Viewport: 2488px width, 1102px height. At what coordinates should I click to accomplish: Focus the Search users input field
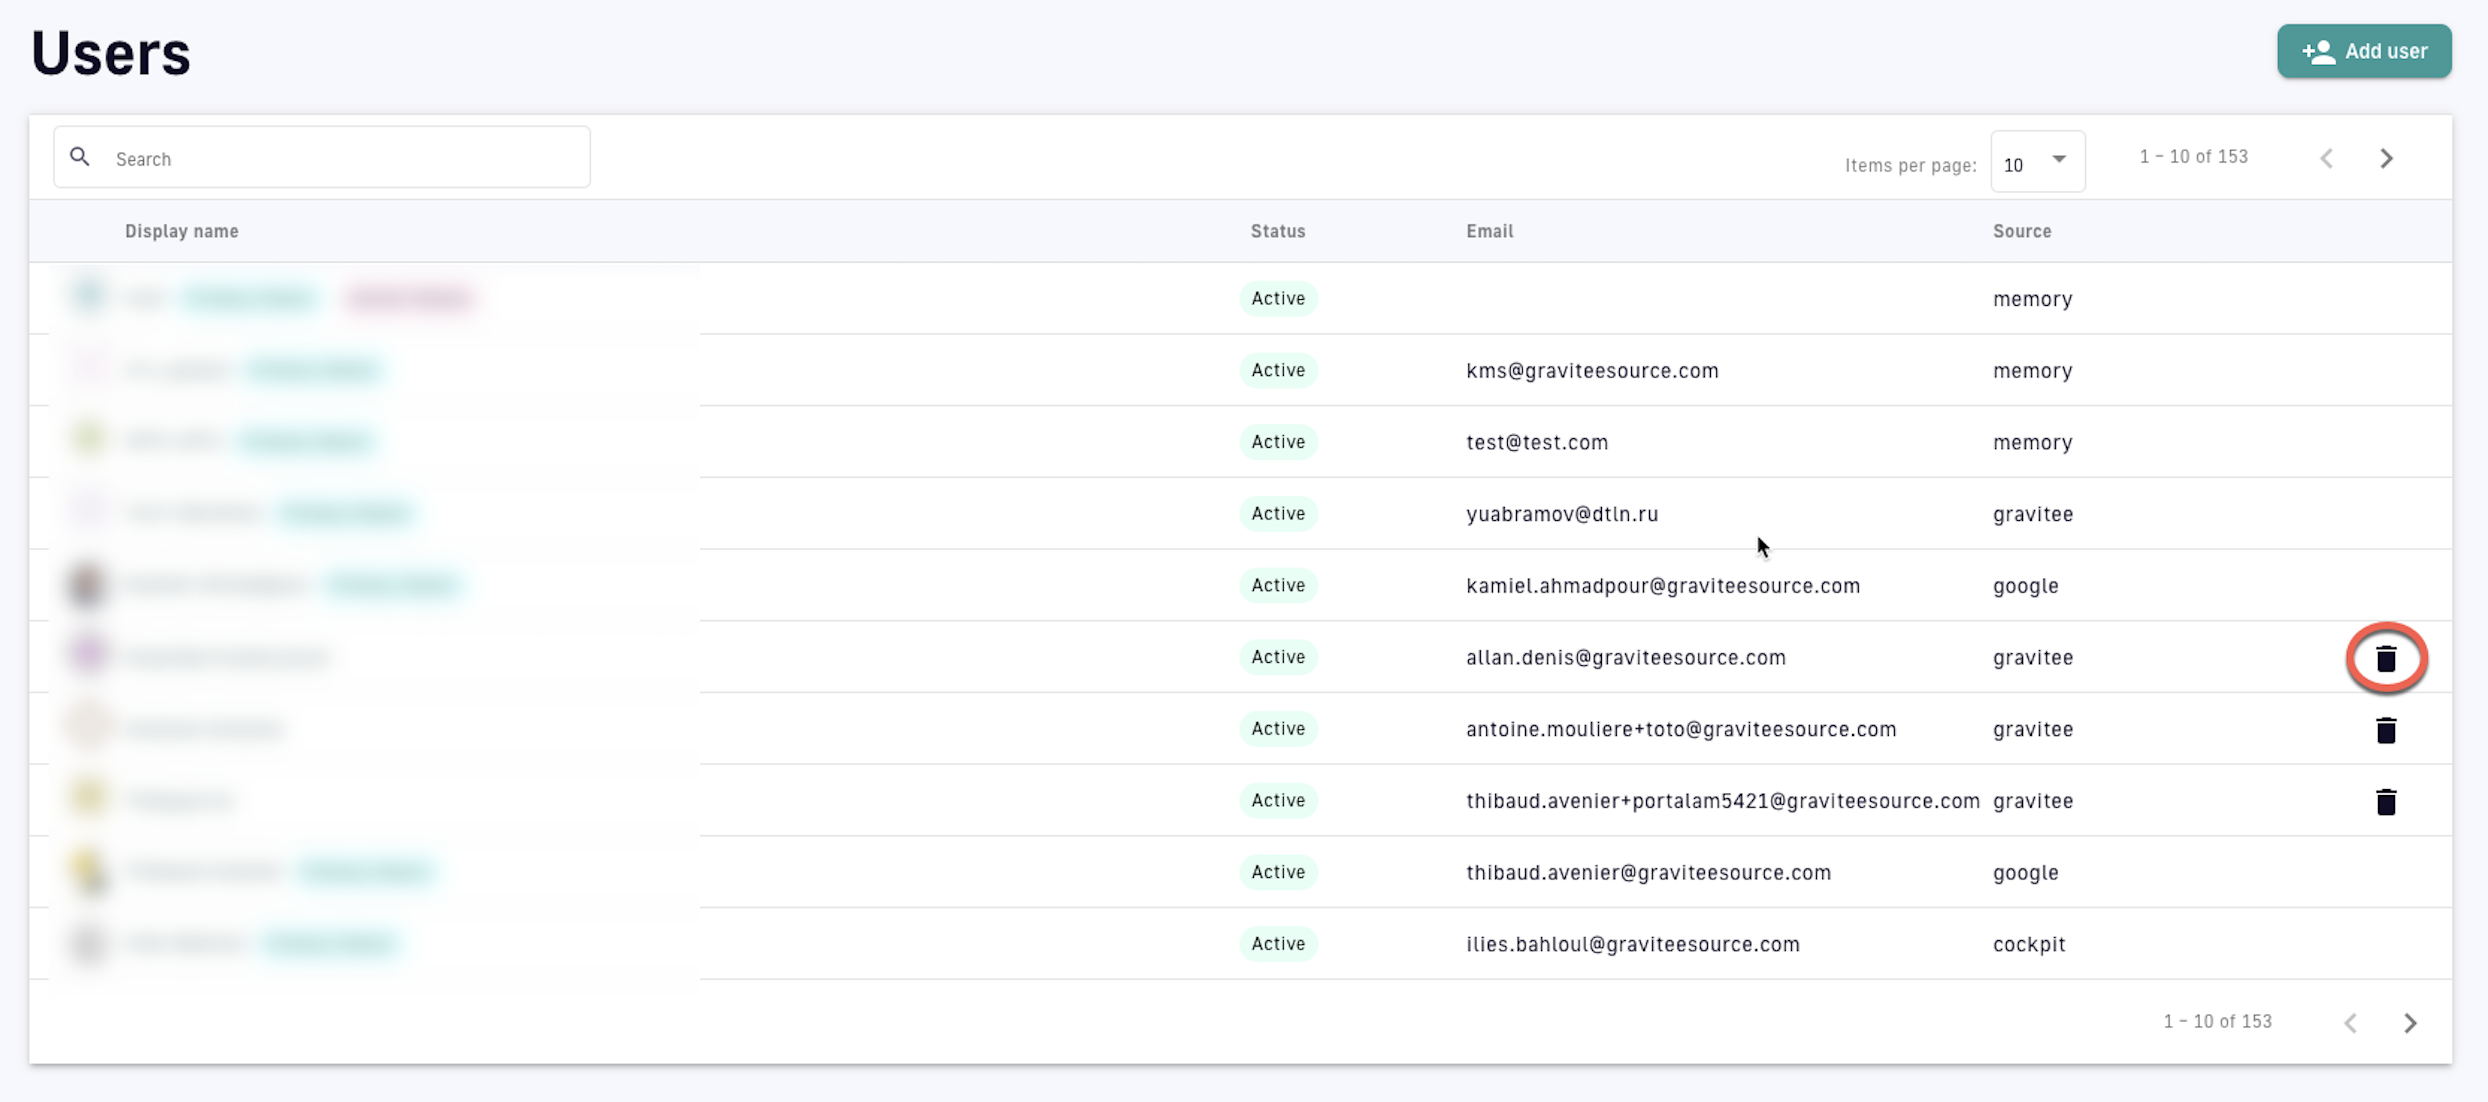pos(340,158)
